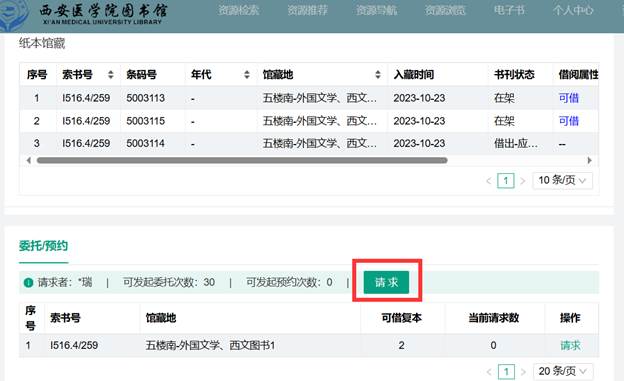The height and width of the screenshot is (381, 624).
Task: Sort holdings by 索书号 column
Action: pyautogui.click(x=111, y=74)
